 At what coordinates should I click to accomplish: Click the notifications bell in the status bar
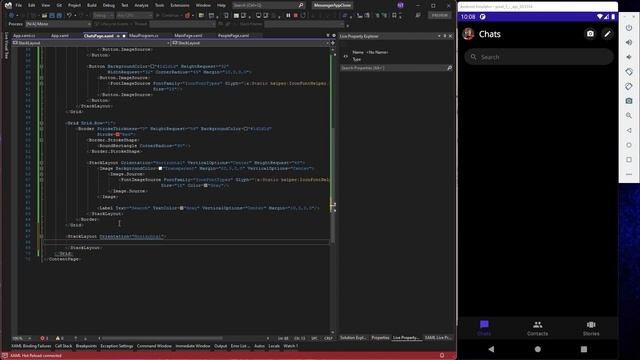tap(442, 356)
